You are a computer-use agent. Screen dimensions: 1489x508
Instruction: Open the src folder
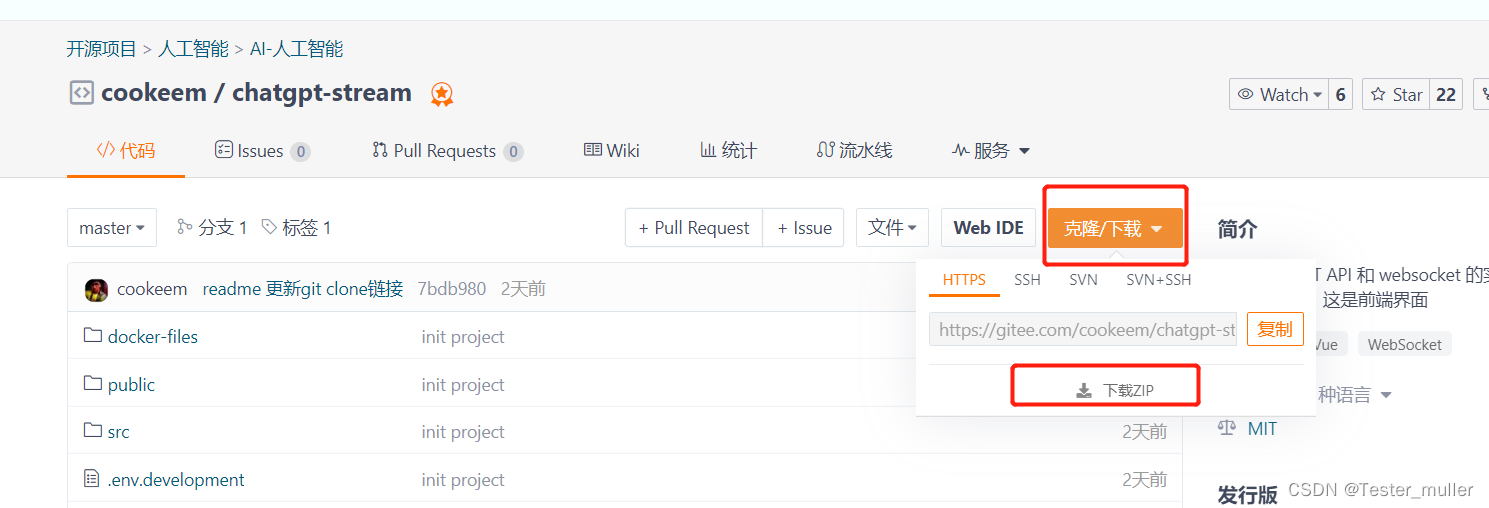pyautogui.click(x=119, y=432)
